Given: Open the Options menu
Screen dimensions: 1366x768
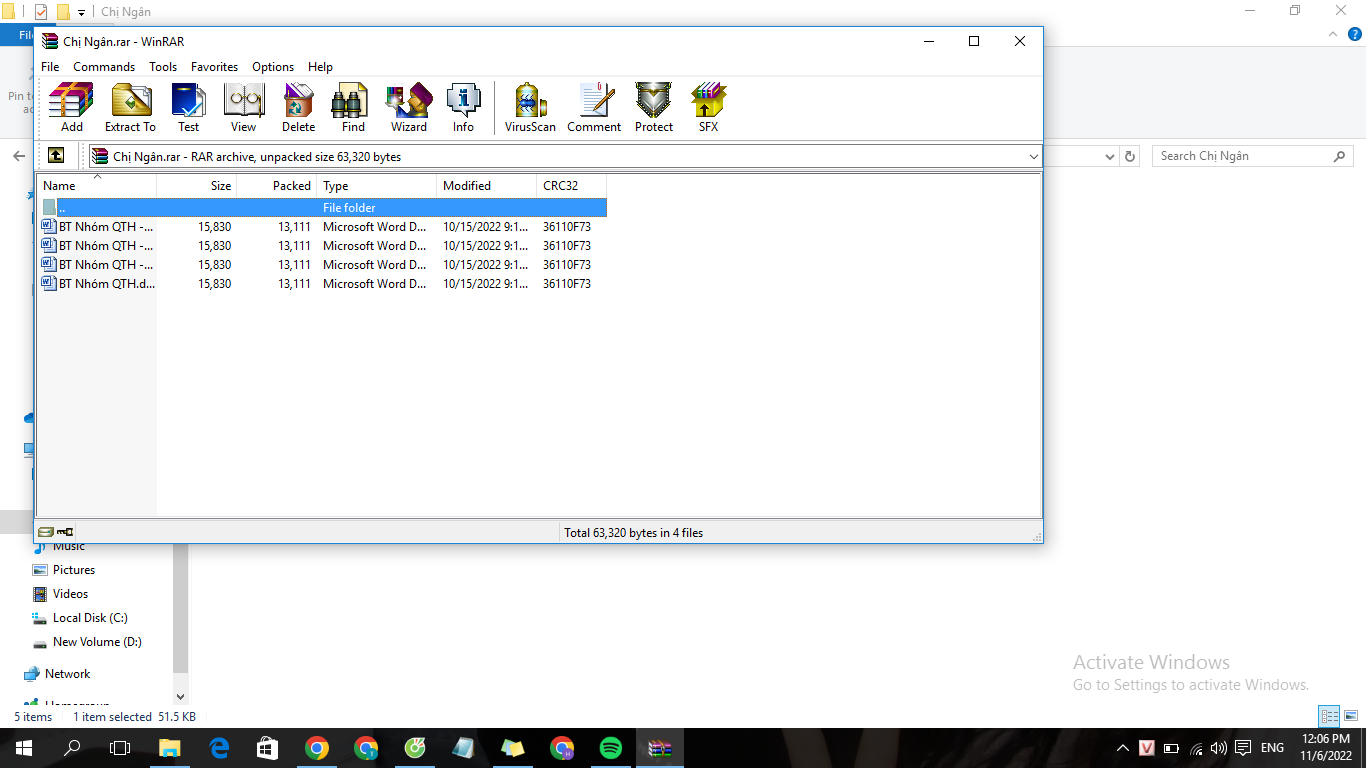Looking at the screenshot, I should [273, 67].
